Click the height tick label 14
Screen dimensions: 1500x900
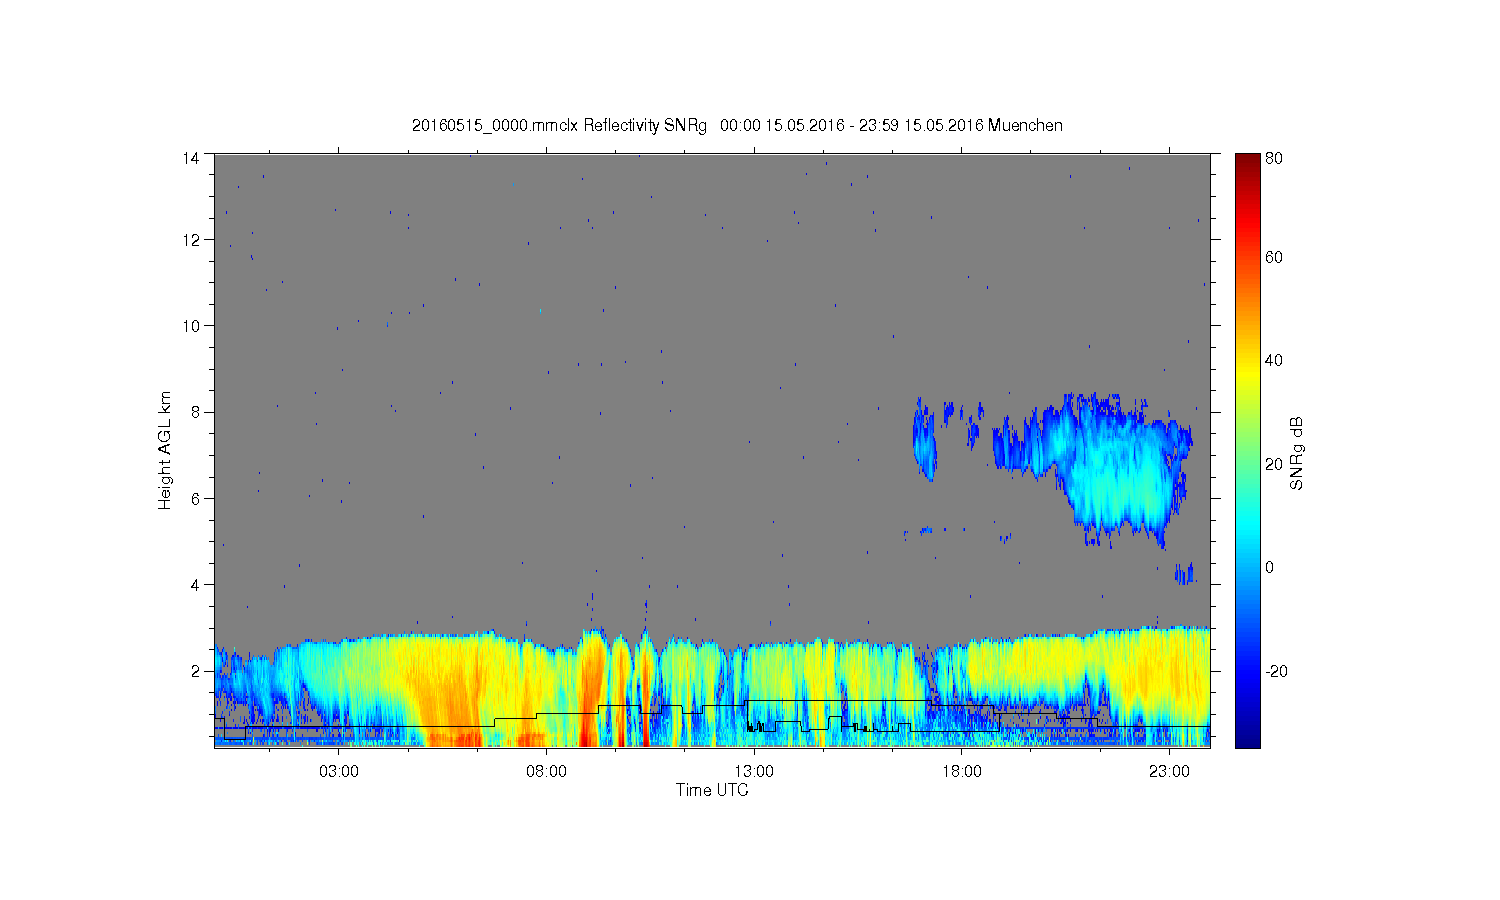tap(190, 158)
